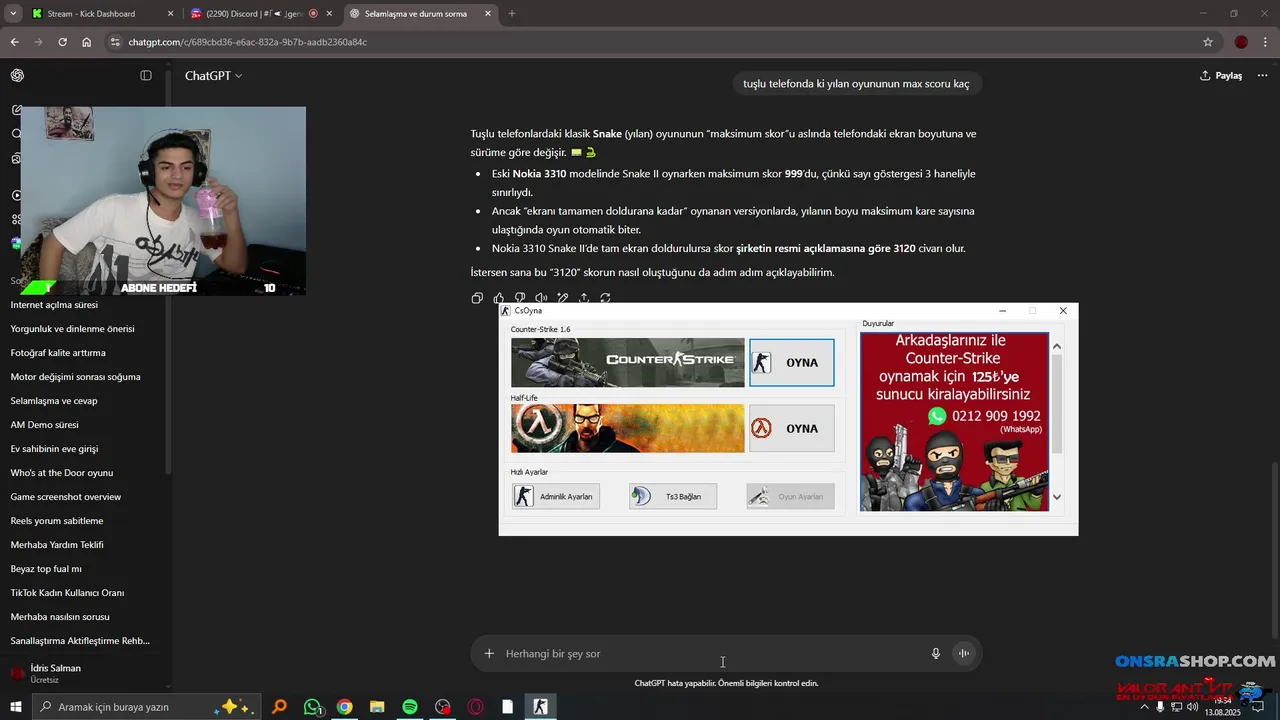
Task: Attach a file with the plus icon
Action: point(489,653)
